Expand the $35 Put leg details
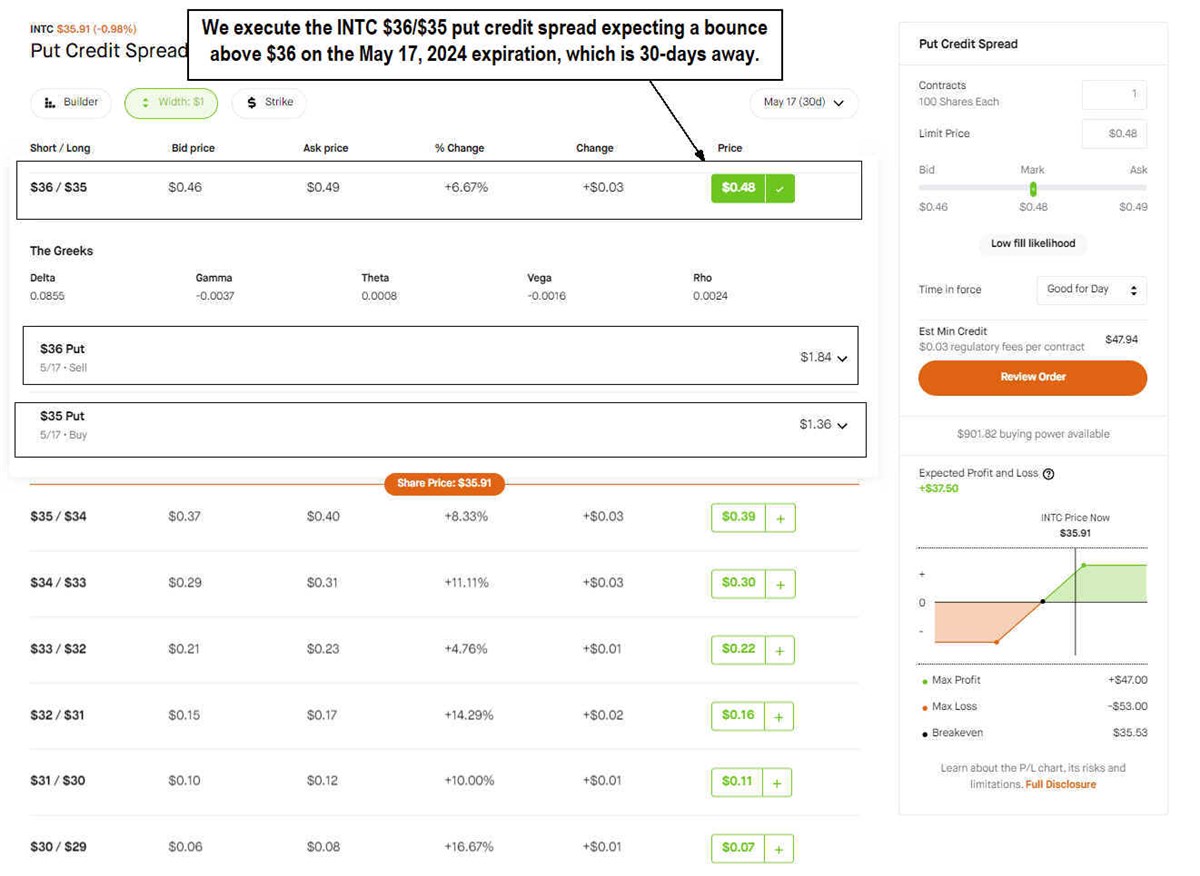1200x876 pixels. pyautogui.click(x=842, y=425)
